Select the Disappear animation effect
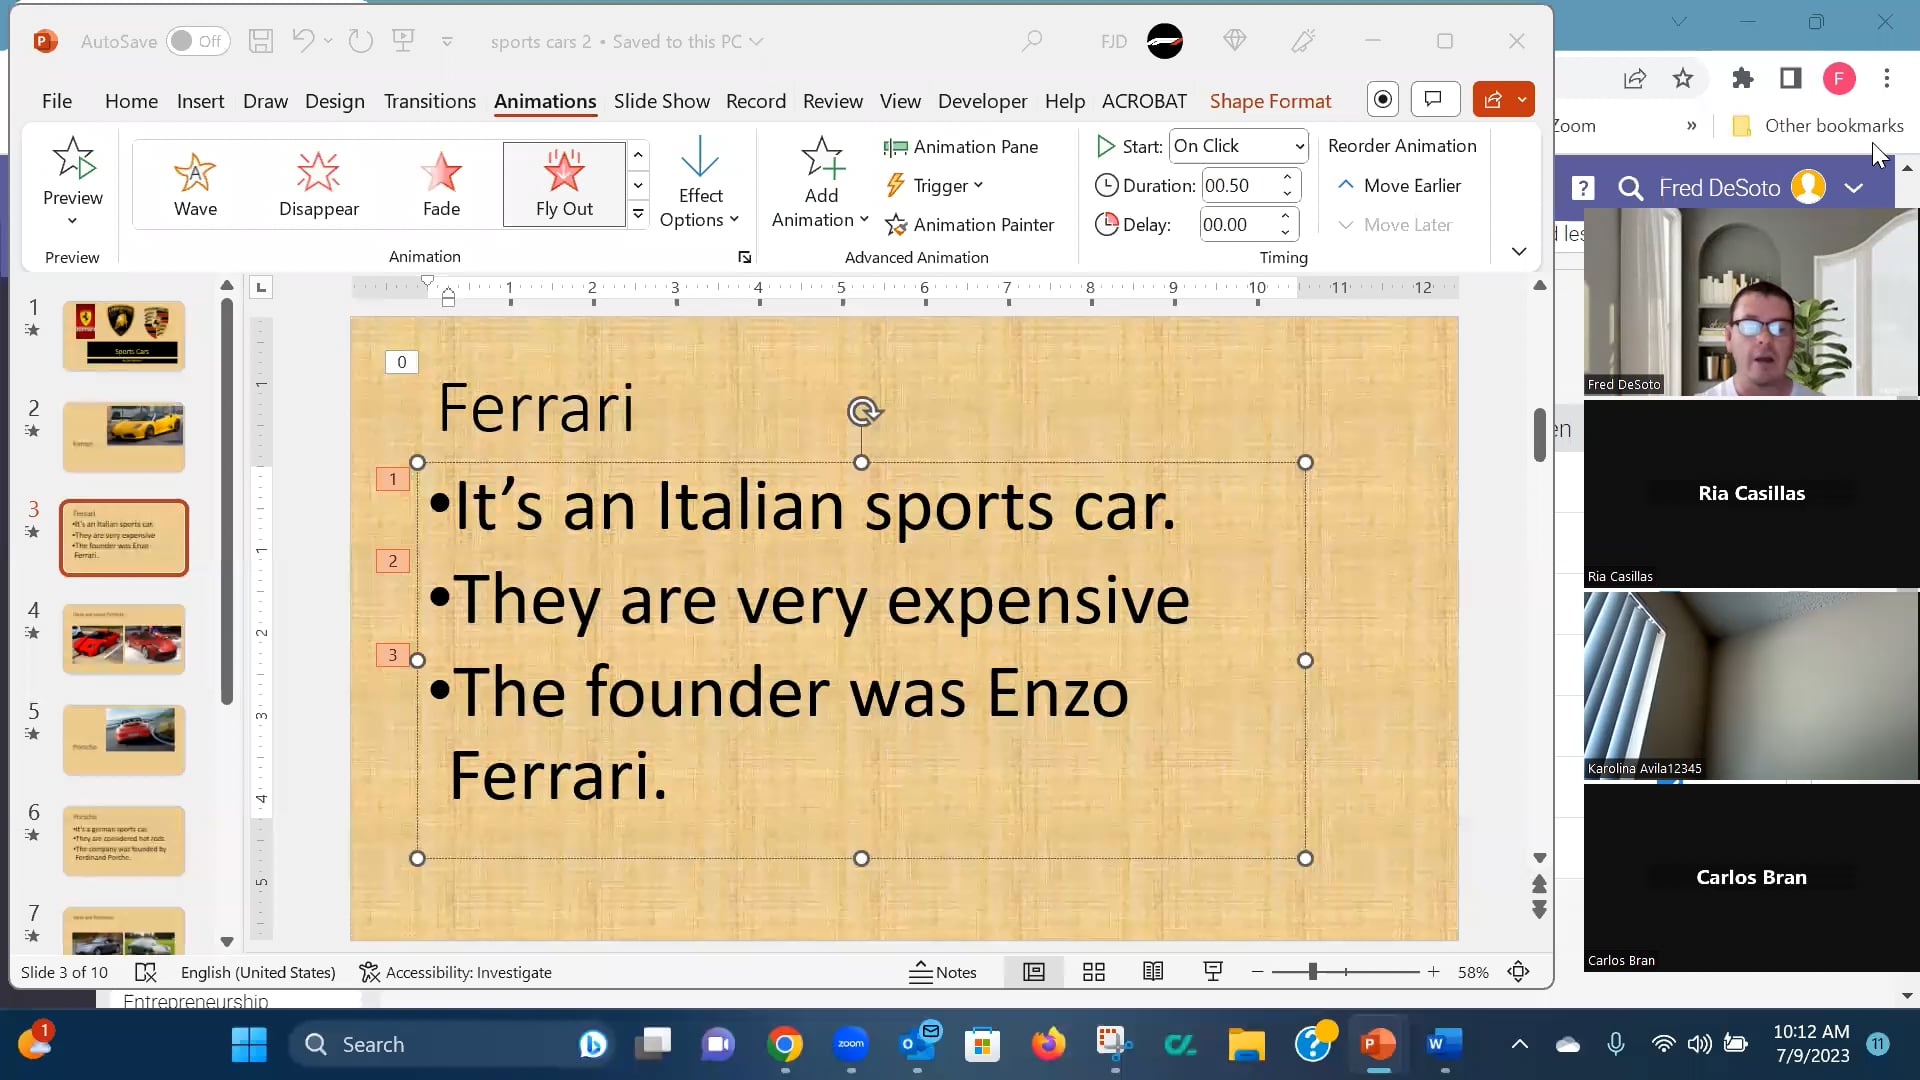The width and height of the screenshot is (1920, 1080). click(x=318, y=184)
